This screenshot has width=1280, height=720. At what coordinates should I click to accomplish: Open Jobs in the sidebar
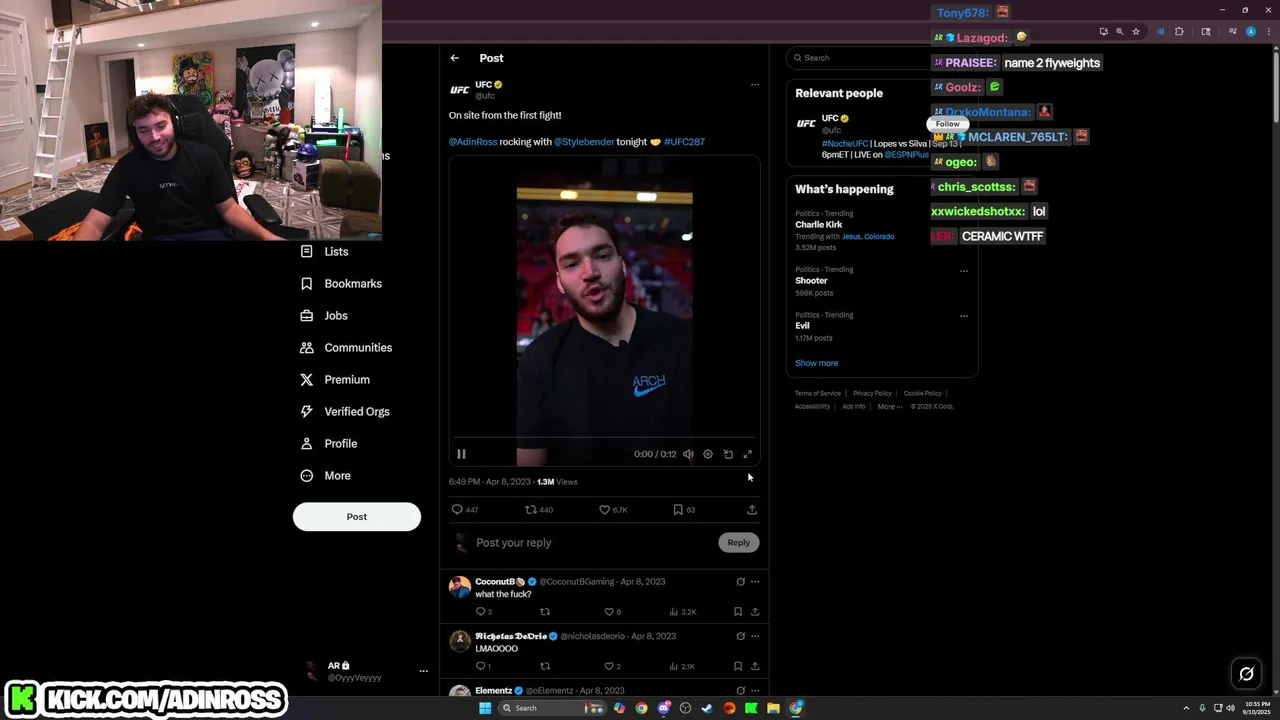point(324,316)
